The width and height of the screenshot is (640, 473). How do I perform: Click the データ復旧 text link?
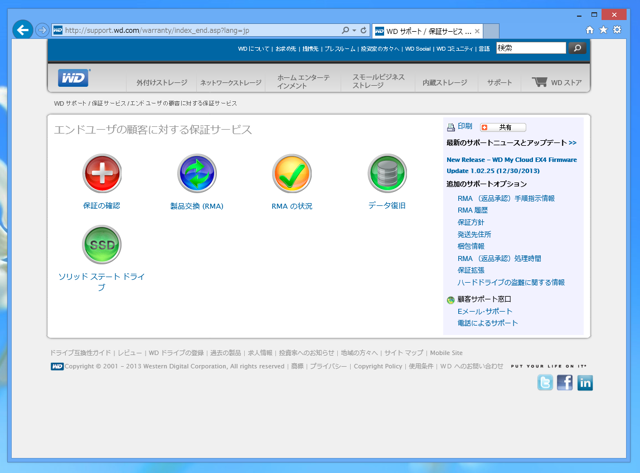pyautogui.click(x=387, y=206)
